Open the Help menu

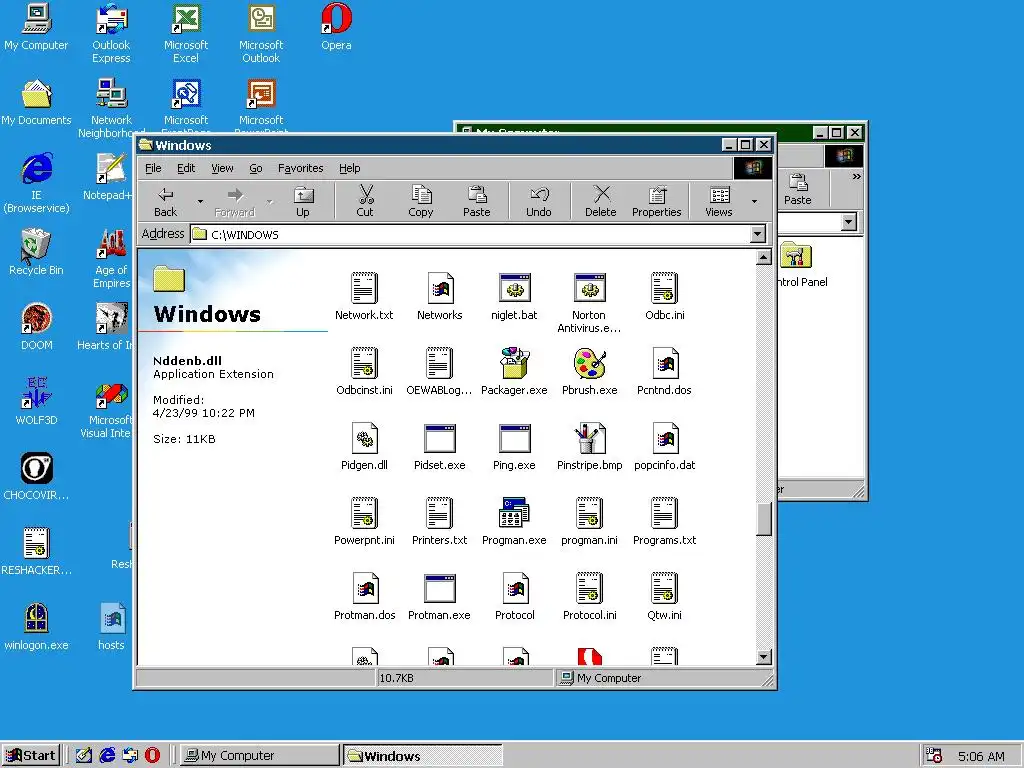pyautogui.click(x=349, y=168)
